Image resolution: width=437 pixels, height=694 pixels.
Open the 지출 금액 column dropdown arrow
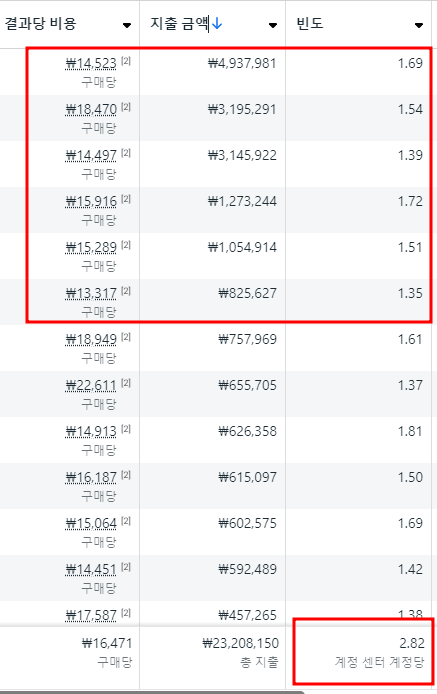(x=273, y=25)
